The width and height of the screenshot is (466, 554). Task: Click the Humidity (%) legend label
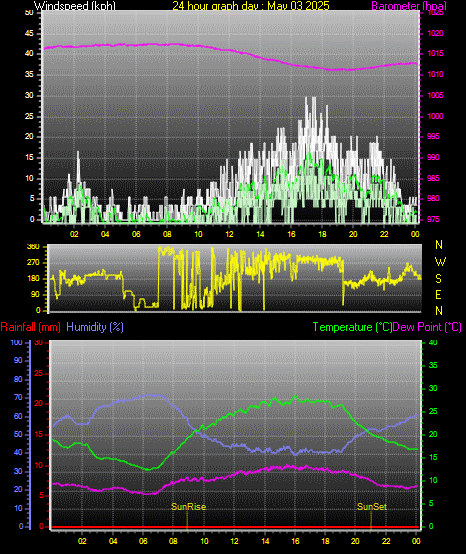click(95, 327)
